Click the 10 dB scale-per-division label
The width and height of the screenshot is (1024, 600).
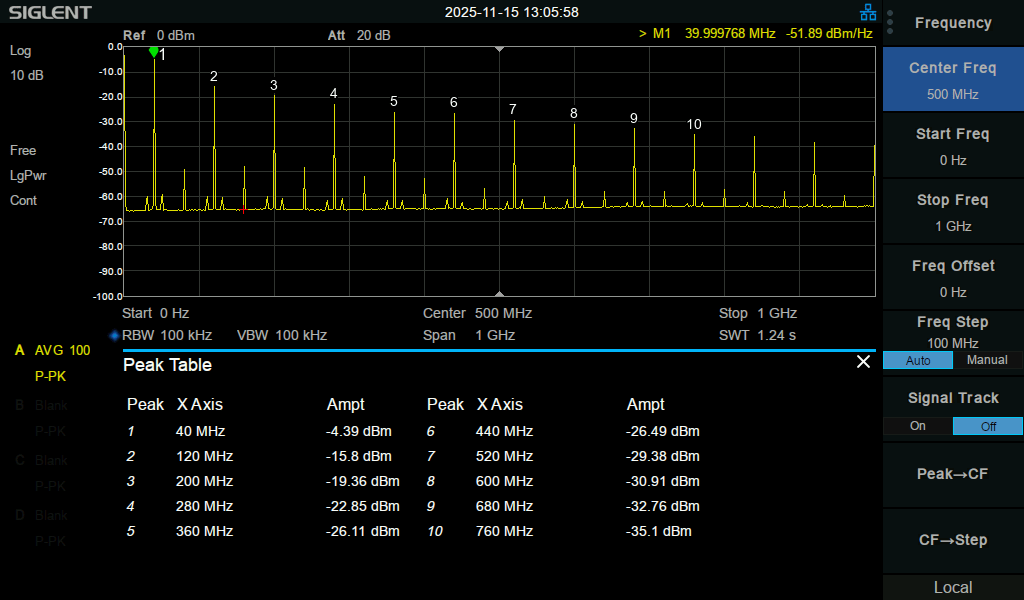click(27, 76)
